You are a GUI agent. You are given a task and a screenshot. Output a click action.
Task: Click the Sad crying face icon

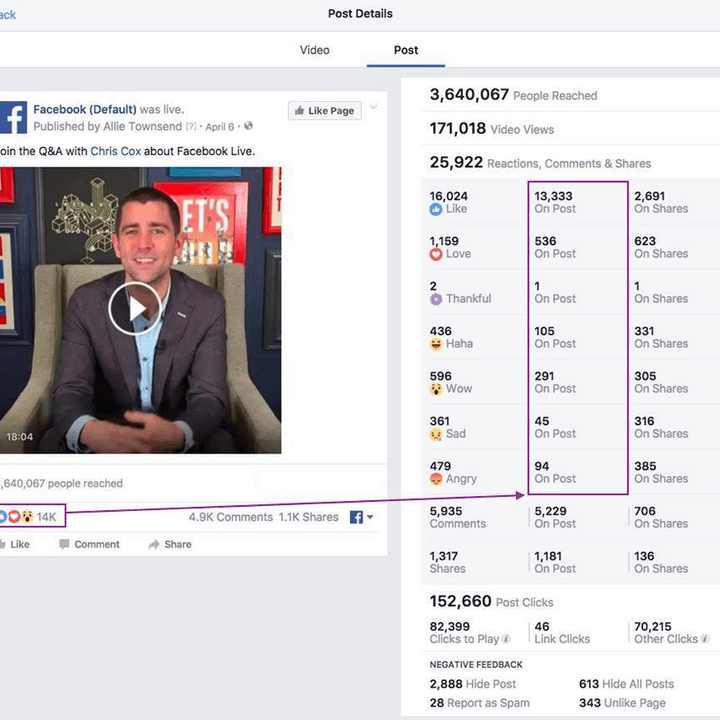pyautogui.click(x=436, y=434)
